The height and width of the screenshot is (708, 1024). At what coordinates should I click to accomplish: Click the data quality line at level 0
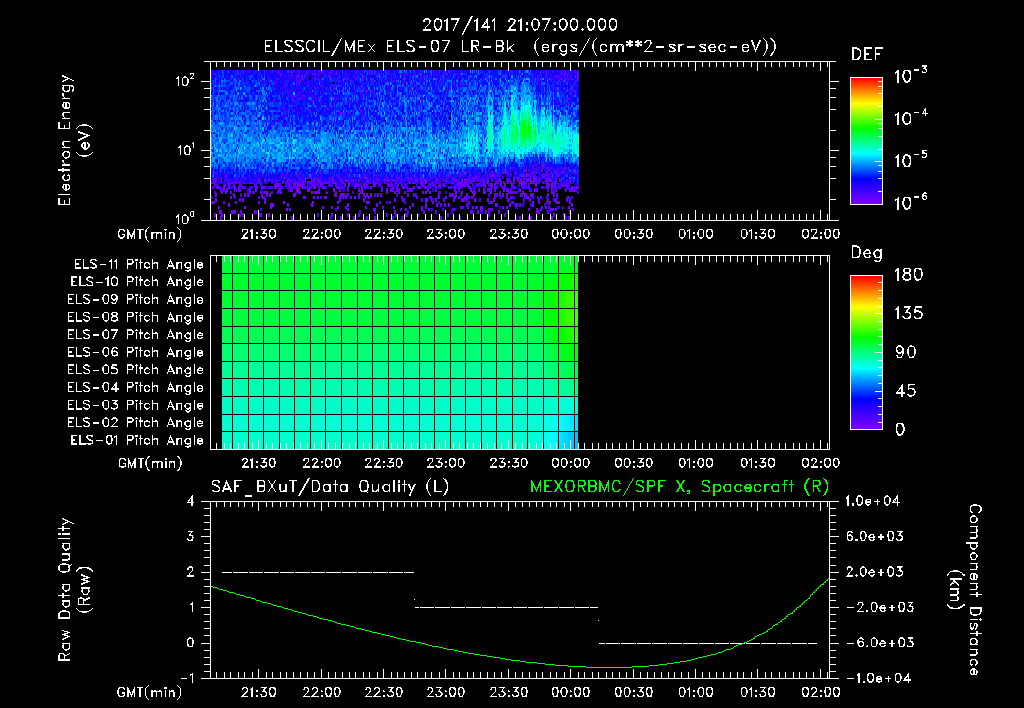point(708,643)
